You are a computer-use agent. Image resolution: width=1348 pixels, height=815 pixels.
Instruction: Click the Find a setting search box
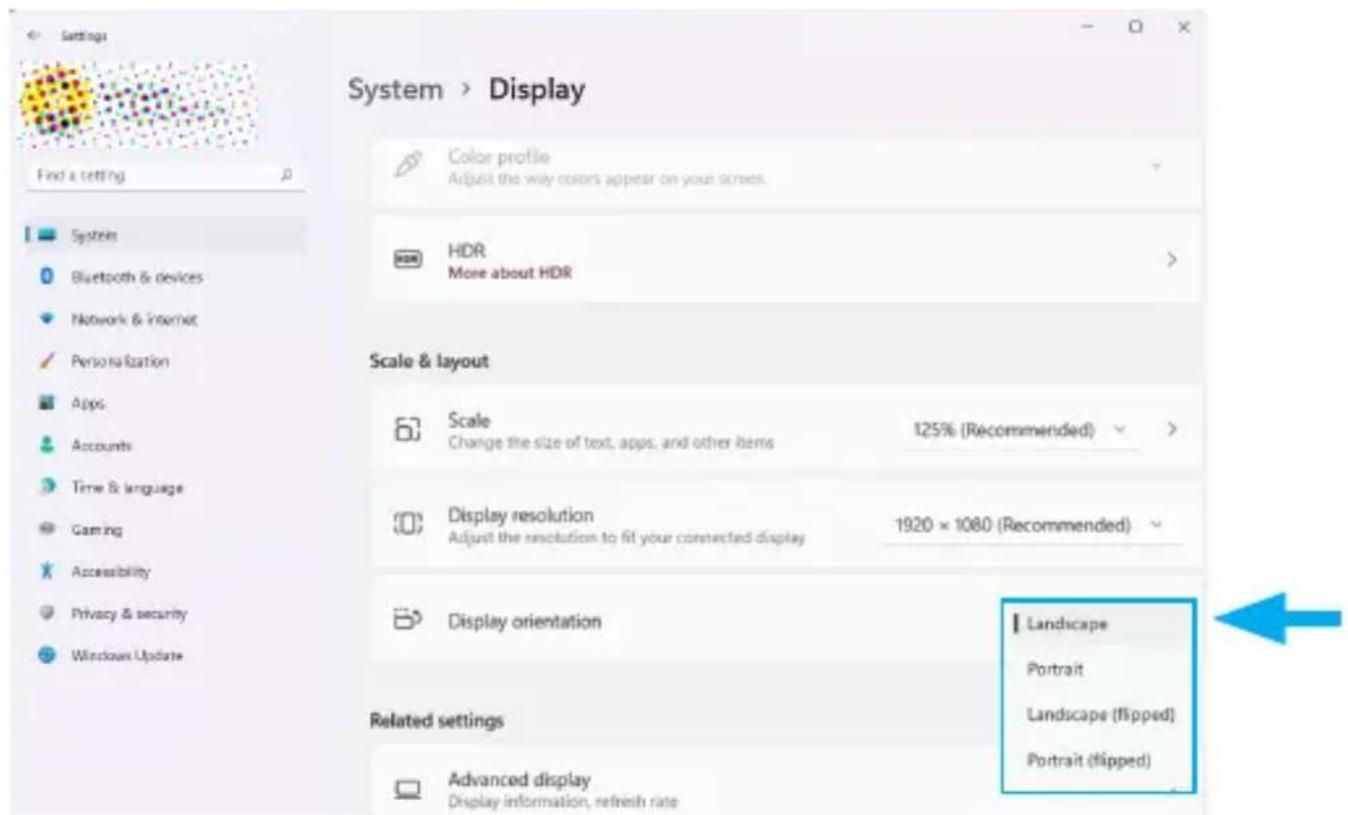coord(165,175)
